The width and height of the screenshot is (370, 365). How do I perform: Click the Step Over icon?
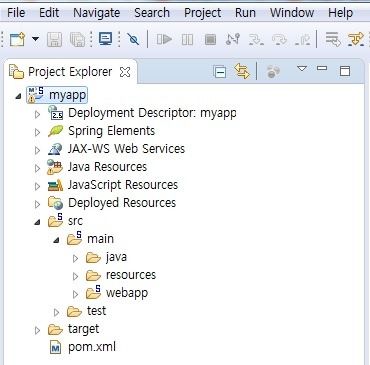(279, 40)
